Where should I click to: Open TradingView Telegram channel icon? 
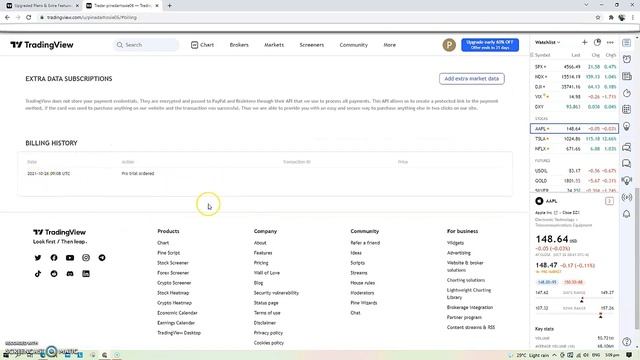point(102,258)
